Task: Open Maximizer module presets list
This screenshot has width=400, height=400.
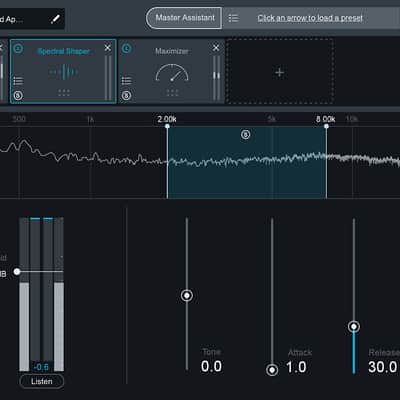Action: click(x=126, y=81)
